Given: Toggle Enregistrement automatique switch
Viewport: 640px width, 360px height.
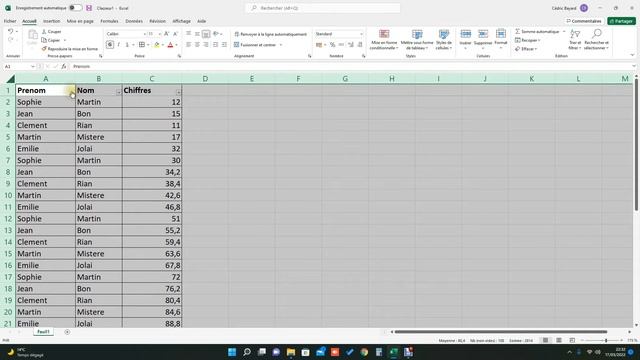Looking at the screenshot, I should [x=75, y=8].
